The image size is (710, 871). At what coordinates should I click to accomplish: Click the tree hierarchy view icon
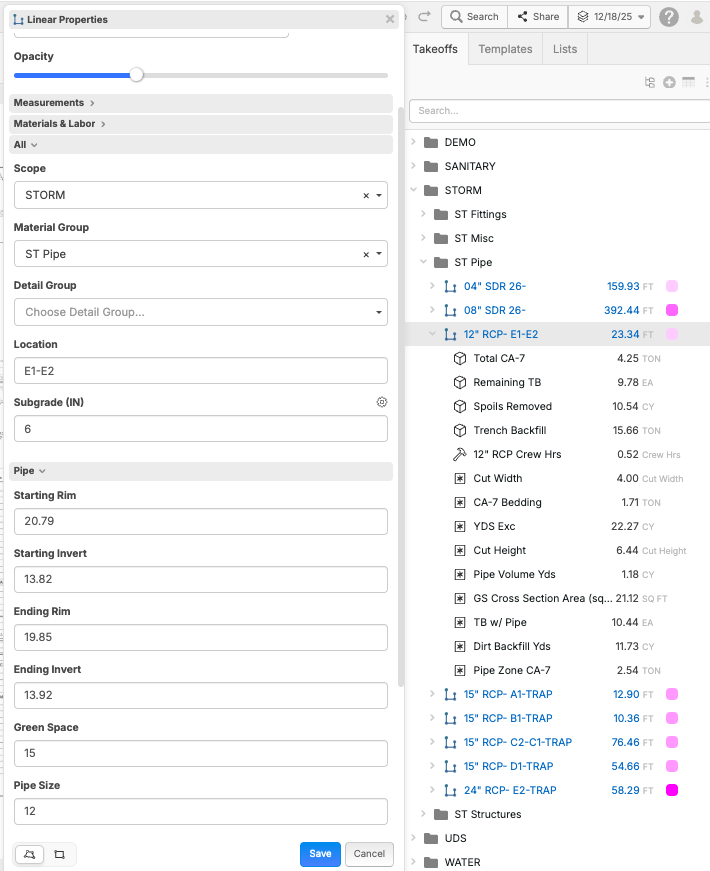tap(650, 82)
